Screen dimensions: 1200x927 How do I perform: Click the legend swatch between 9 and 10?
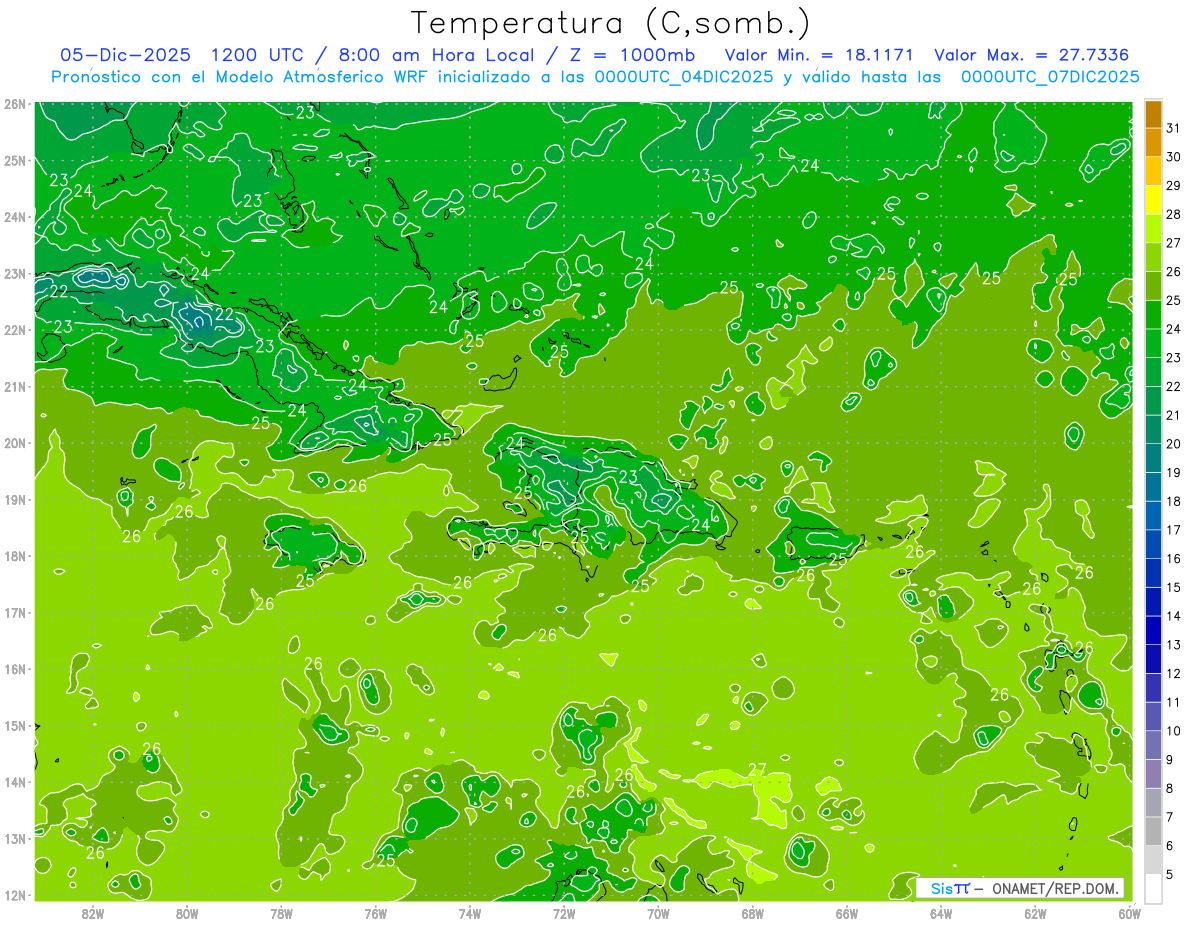pos(1153,746)
